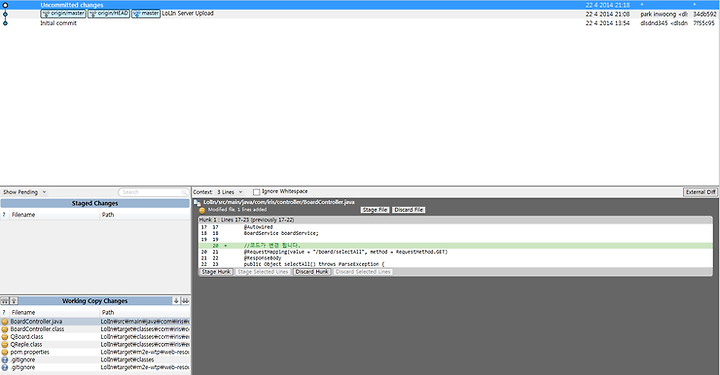The height and width of the screenshot is (375, 720).
Task: Click modified status icon of QBoard.class
Action: (5, 337)
